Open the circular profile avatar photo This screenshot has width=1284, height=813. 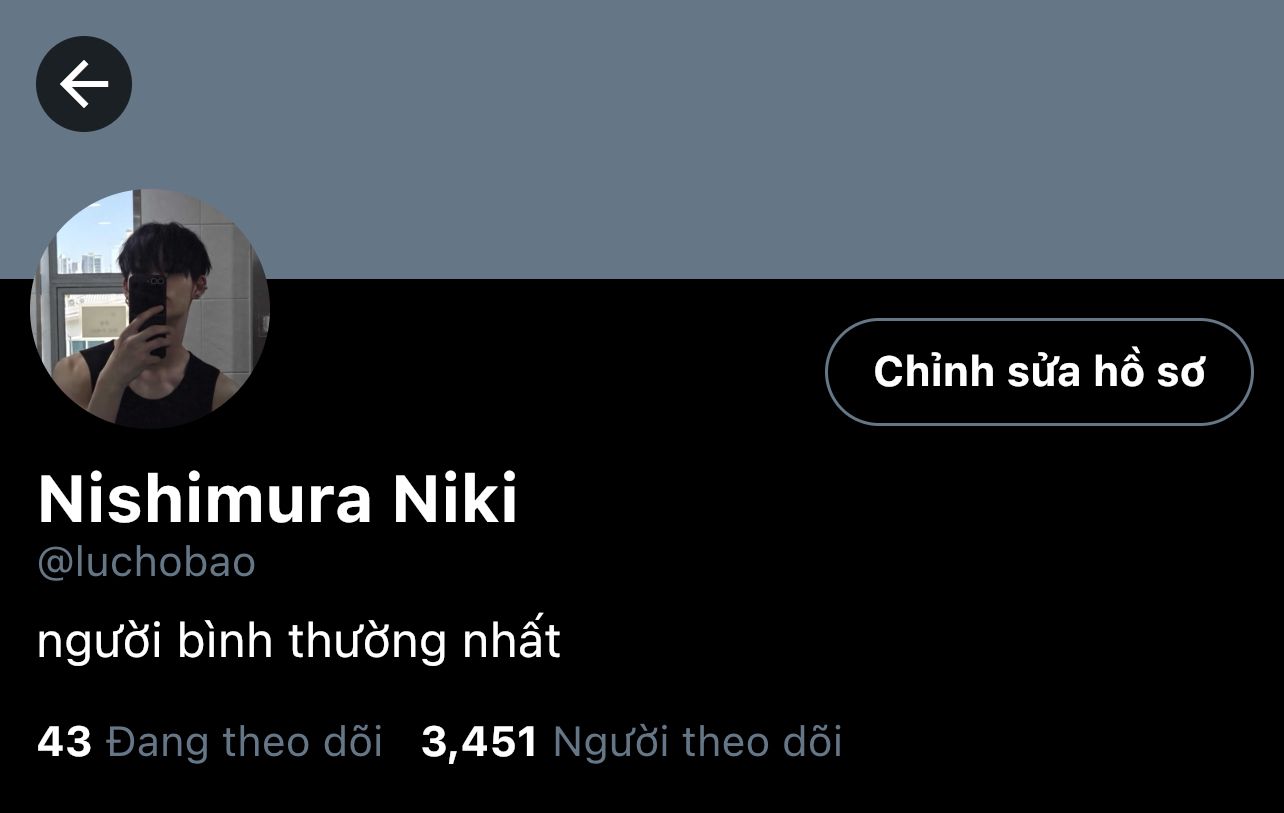[150, 308]
